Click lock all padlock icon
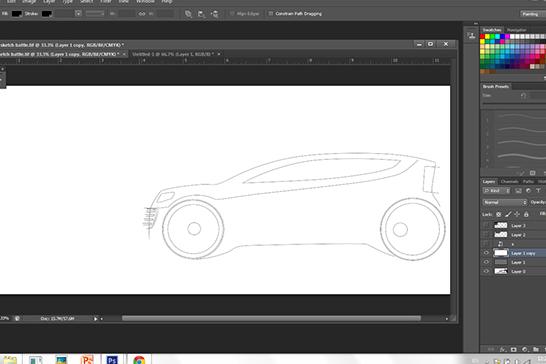The image size is (546, 364). 526,214
